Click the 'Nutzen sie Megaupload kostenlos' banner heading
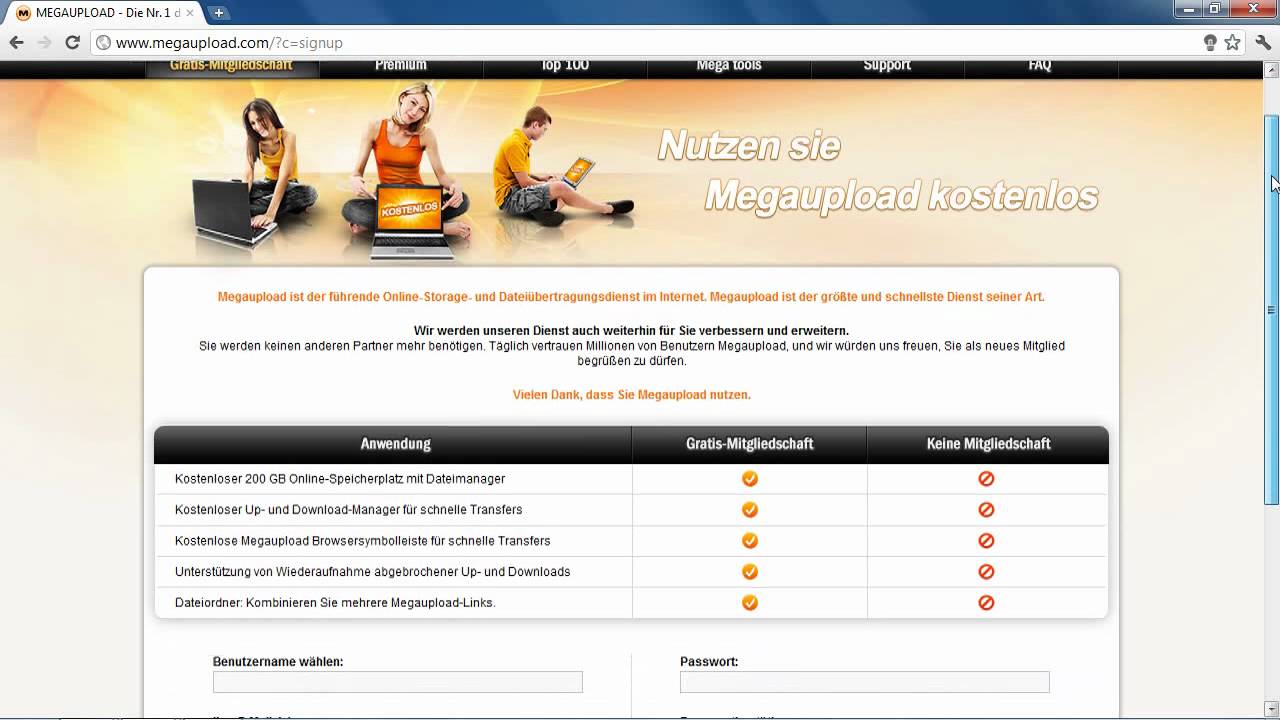The height and width of the screenshot is (720, 1280). coord(878,172)
